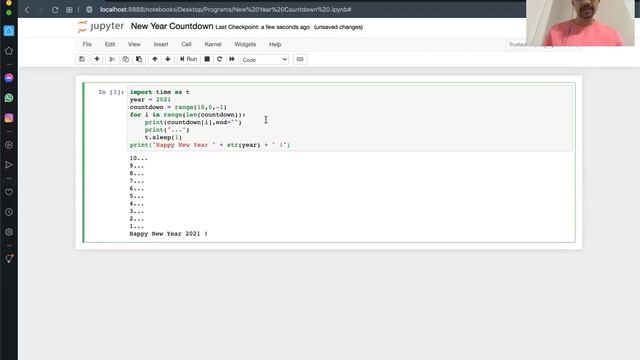Open Instagram in the sidebar
This screenshot has width=640, height=360.
pos(9,118)
